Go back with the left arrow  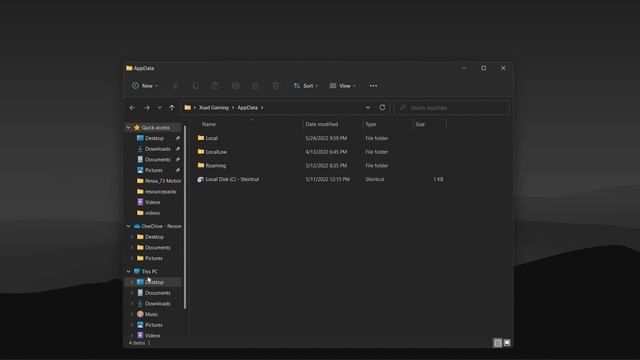[132, 108]
